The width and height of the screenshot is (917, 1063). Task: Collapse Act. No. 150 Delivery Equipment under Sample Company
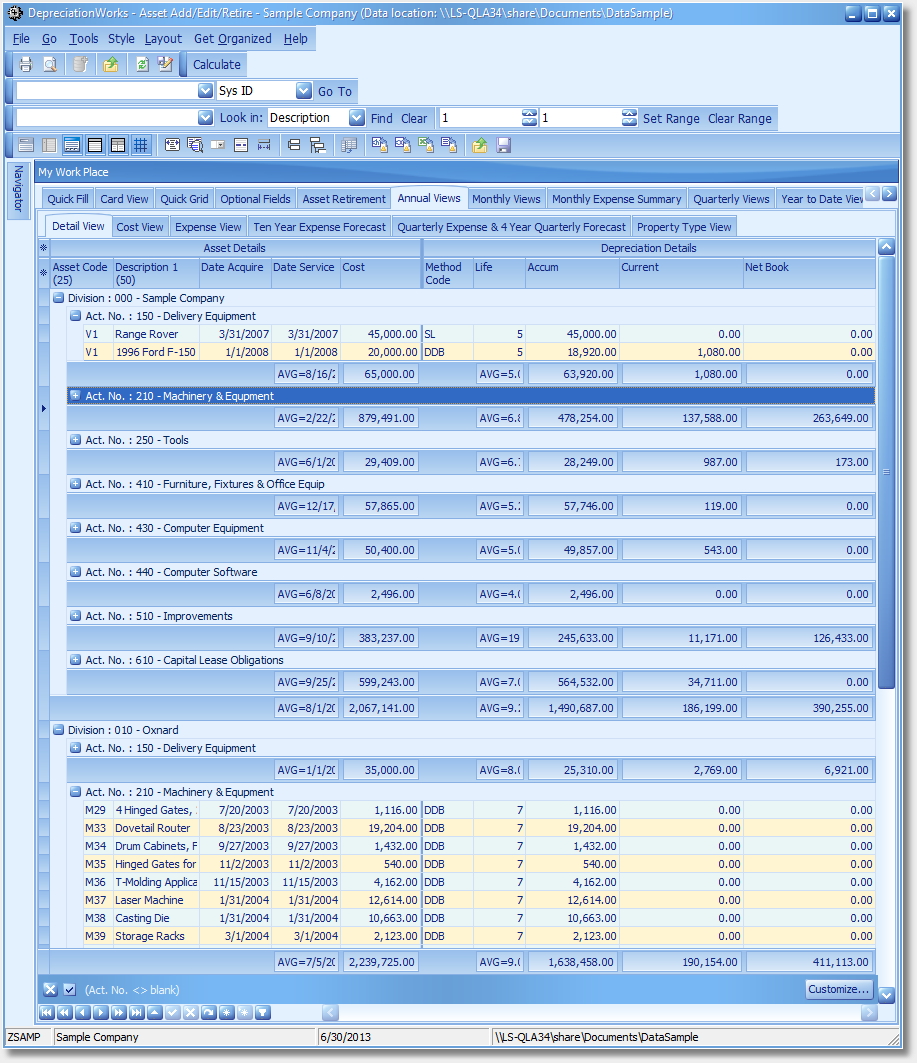click(75, 316)
